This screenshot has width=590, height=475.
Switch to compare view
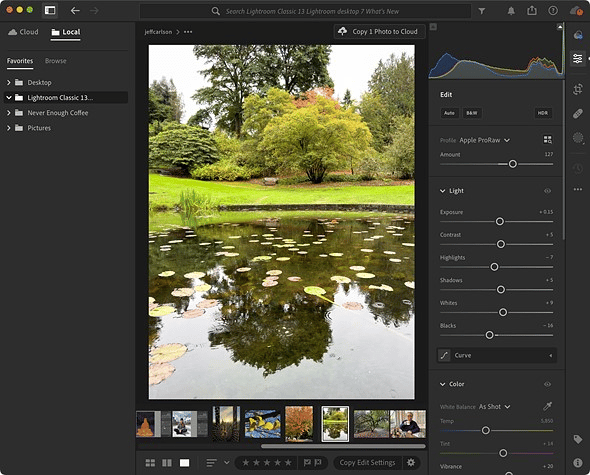click(x=167, y=463)
